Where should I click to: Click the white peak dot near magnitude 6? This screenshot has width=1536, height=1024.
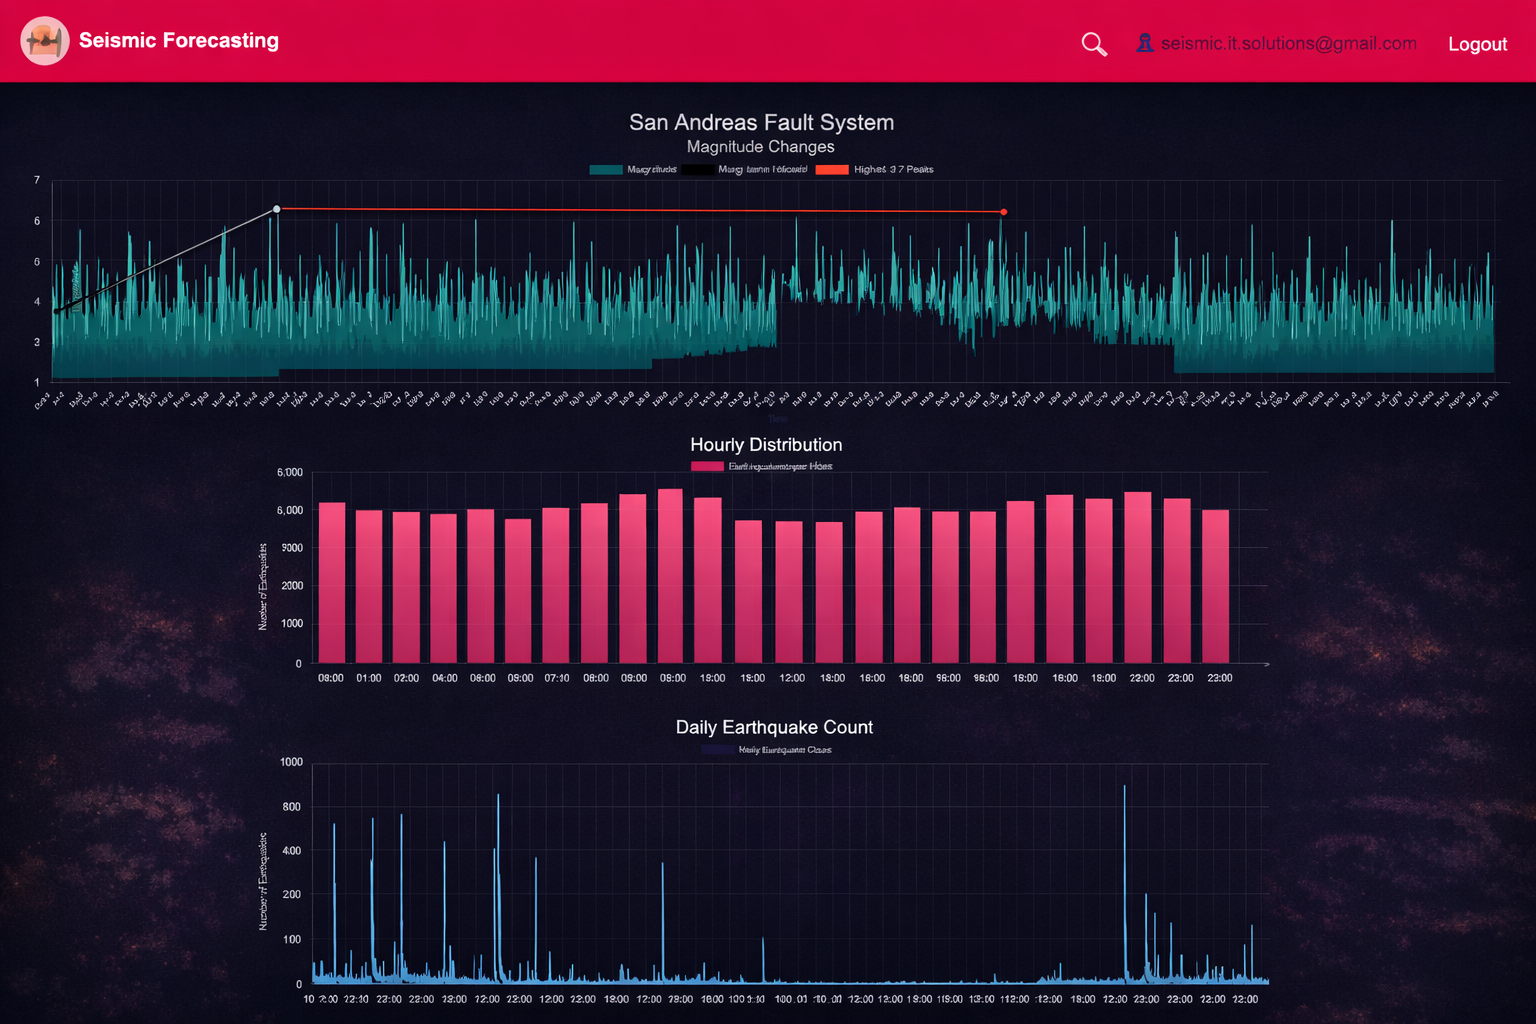(276, 209)
